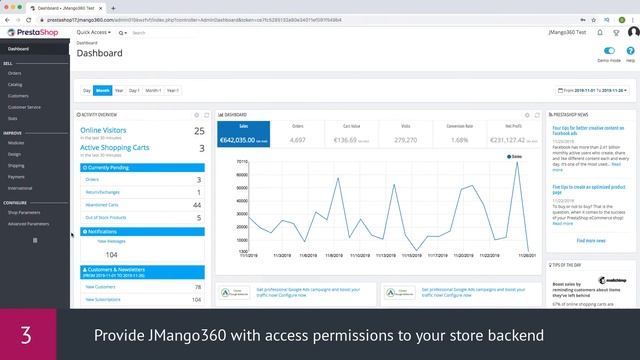Expand the Quick Access dropdown
The width and height of the screenshot is (640, 360).
[93, 32]
